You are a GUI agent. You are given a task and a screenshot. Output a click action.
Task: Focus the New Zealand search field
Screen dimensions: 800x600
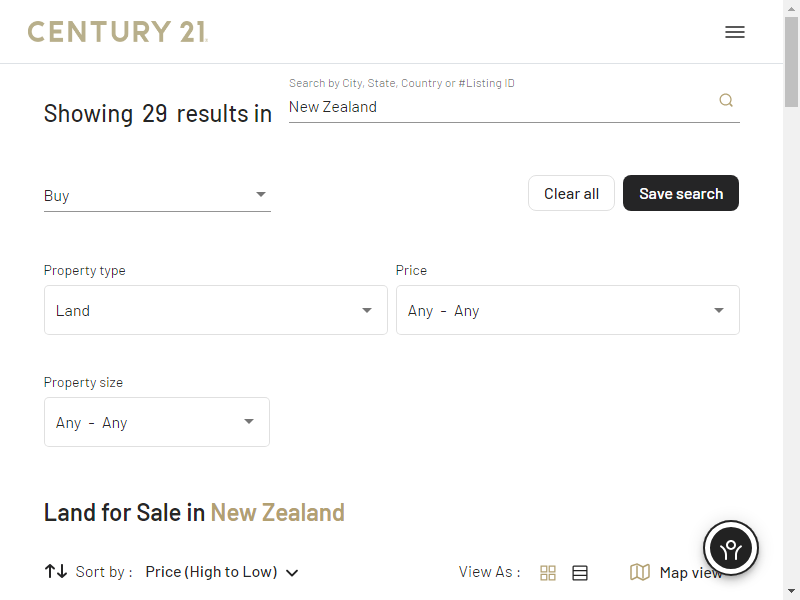pos(500,107)
